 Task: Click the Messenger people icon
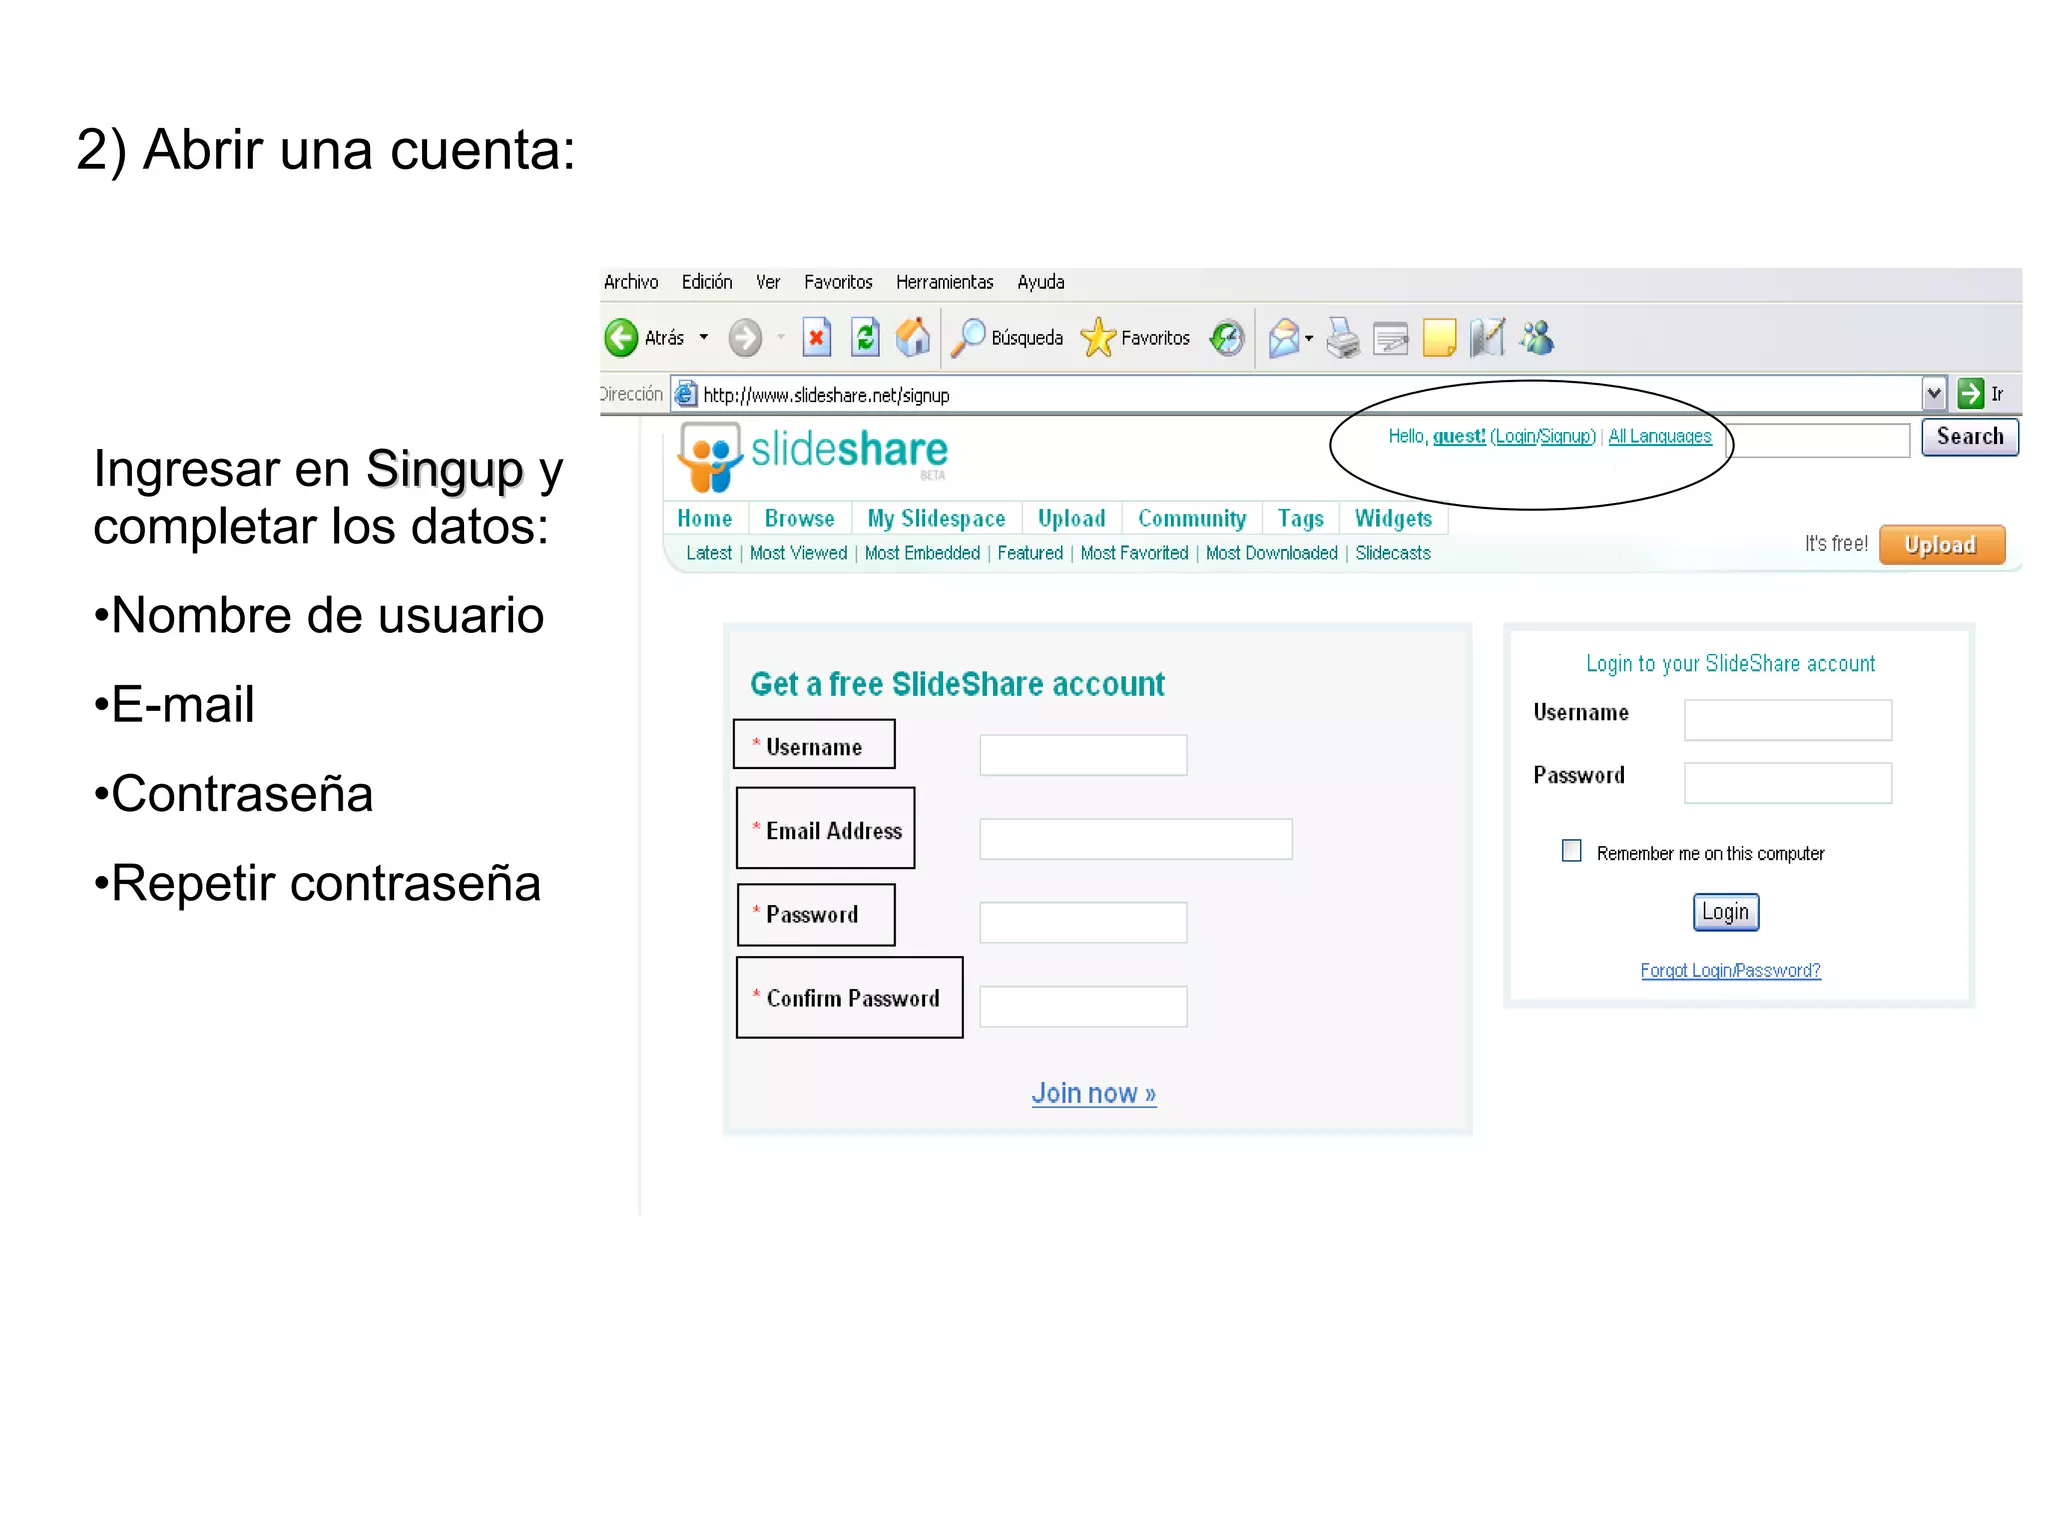[x=1537, y=338]
